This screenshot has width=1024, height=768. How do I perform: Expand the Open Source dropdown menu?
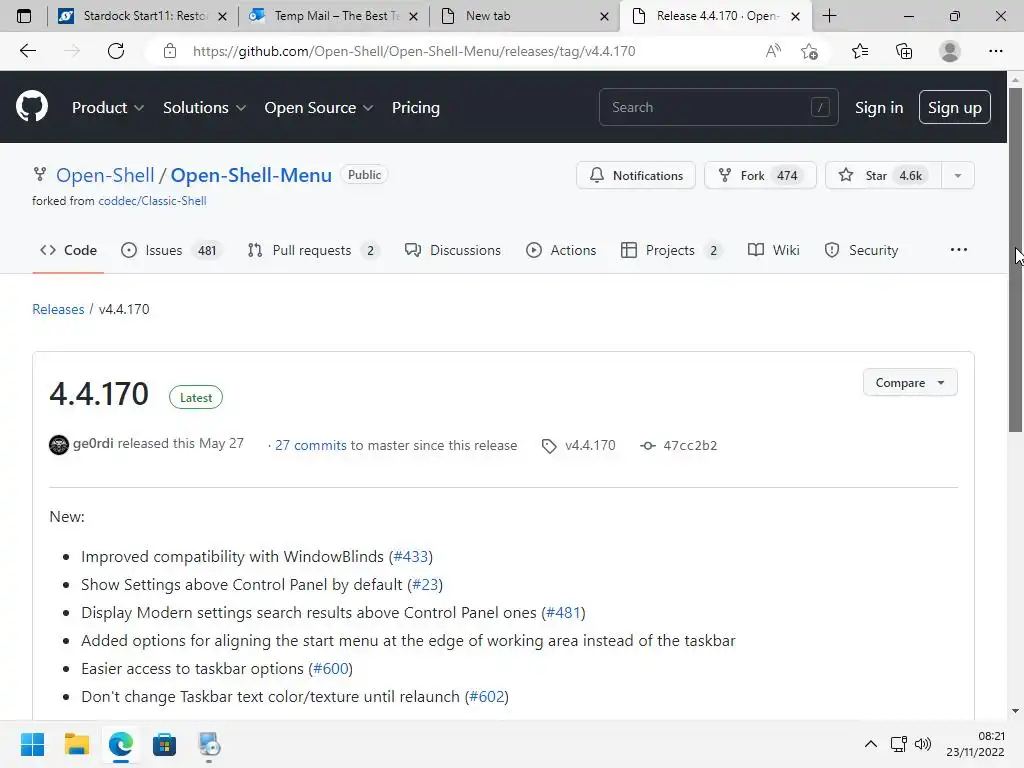[x=319, y=108]
